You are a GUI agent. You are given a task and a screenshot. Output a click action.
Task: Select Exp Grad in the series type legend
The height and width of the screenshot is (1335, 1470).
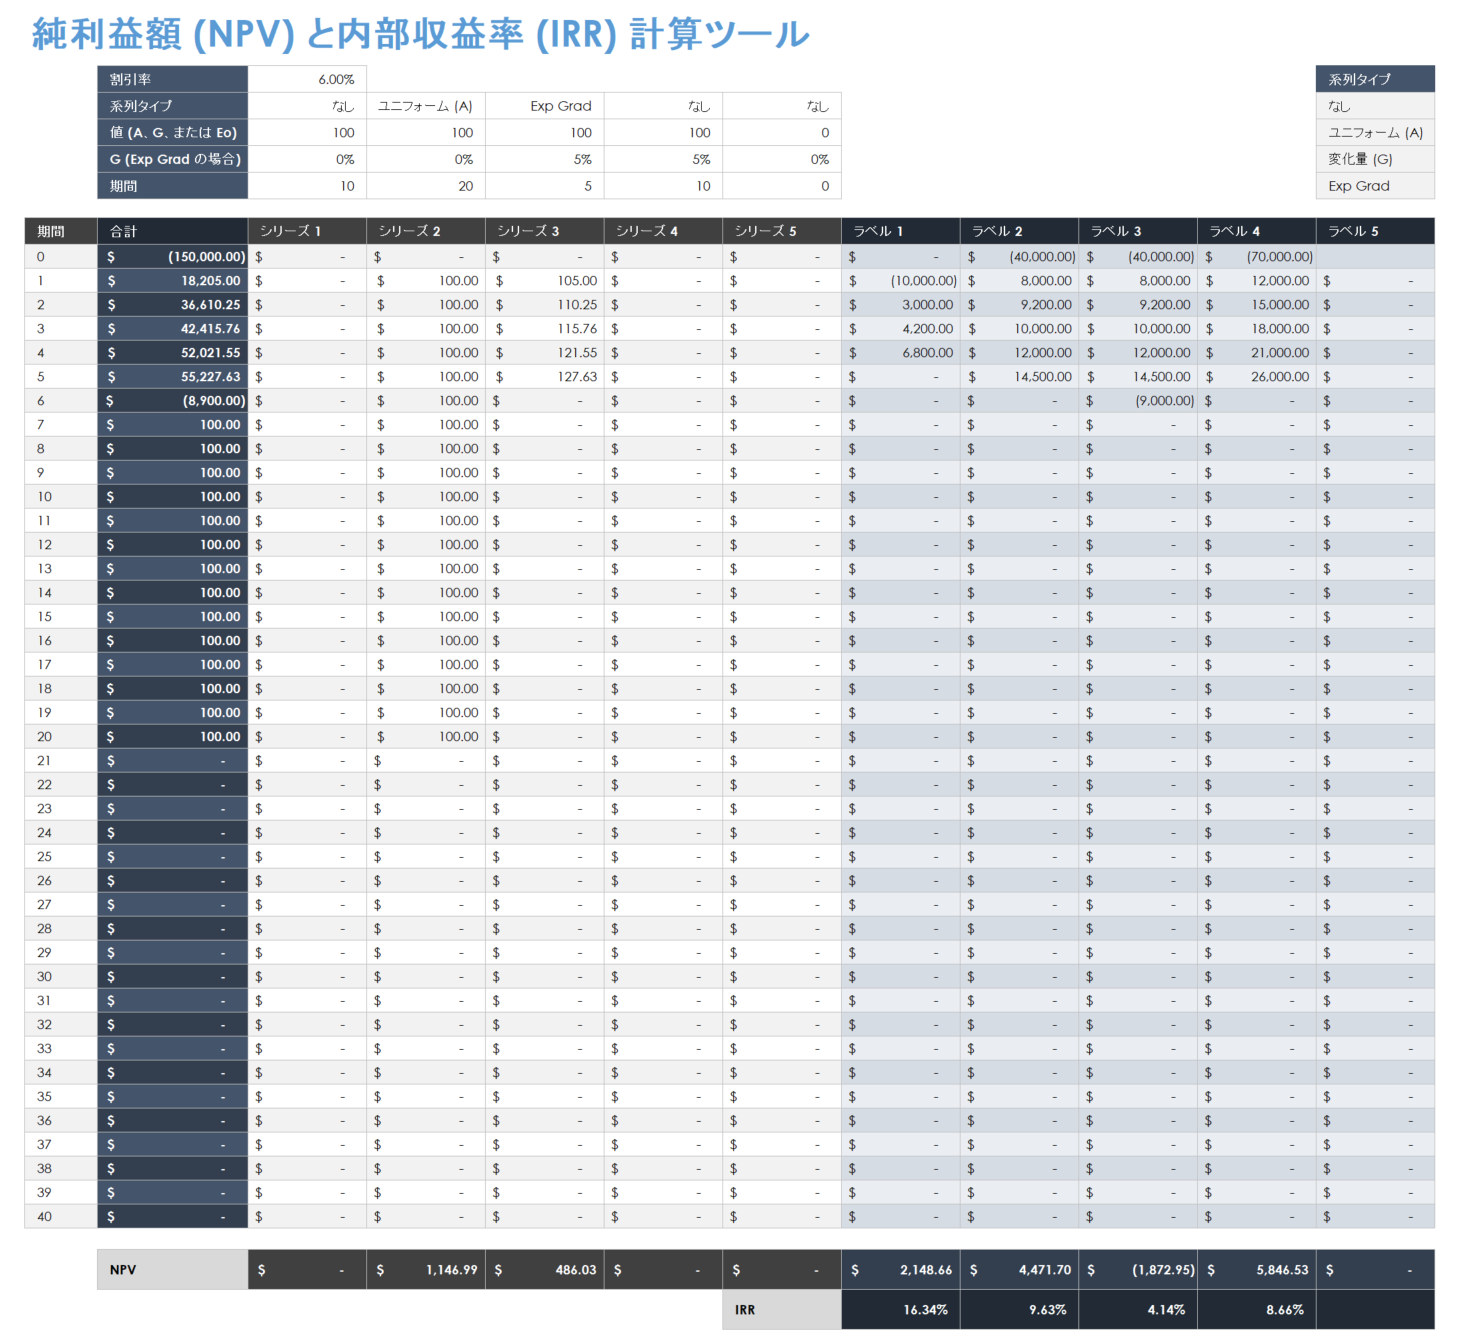1375,186
